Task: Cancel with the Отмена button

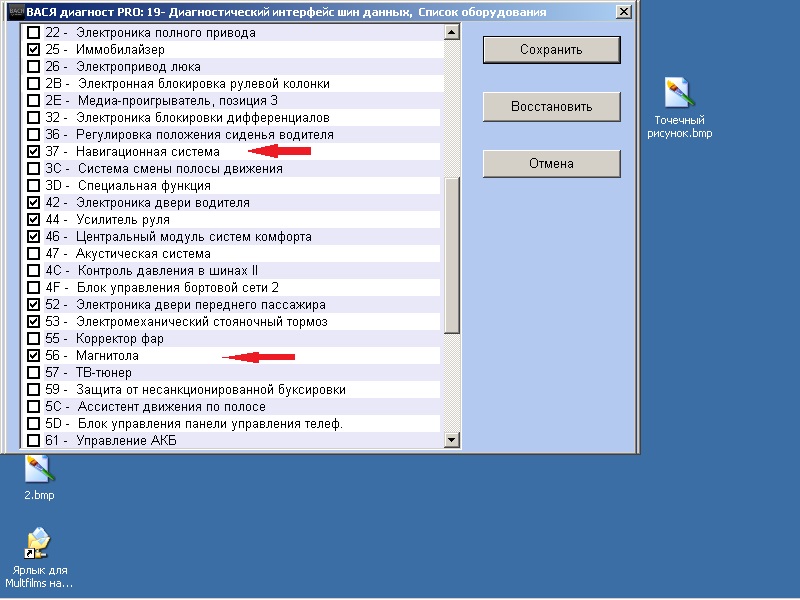Action: (x=551, y=164)
